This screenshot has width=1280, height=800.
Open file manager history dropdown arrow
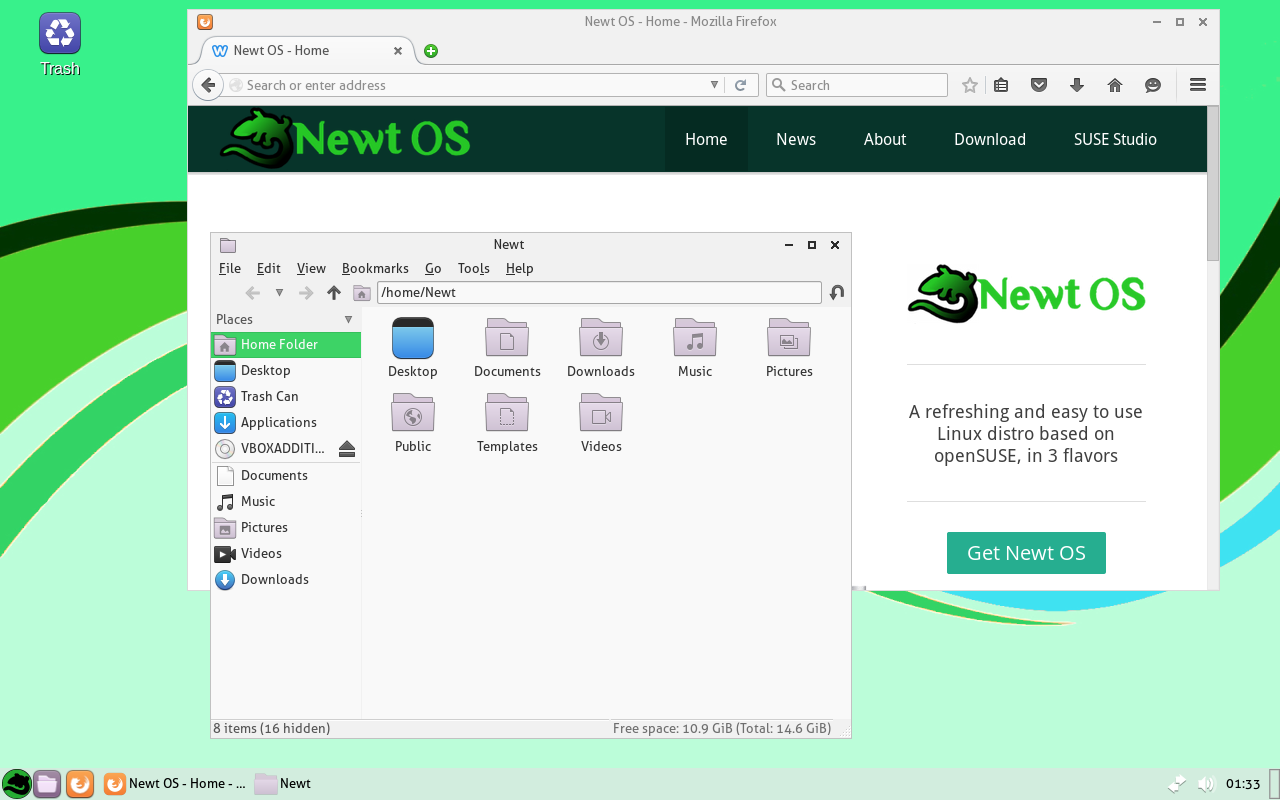279,293
